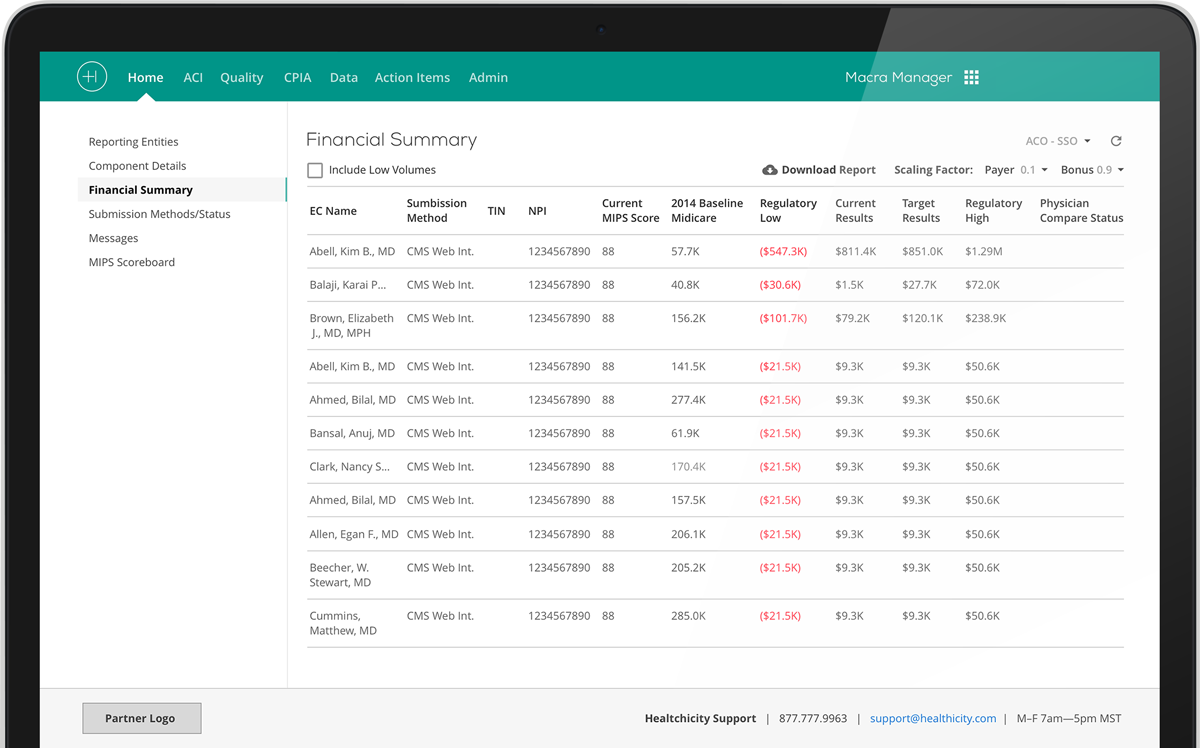1200x748 pixels.
Task: Open Reporting Entities in the sidebar
Action: (133, 142)
